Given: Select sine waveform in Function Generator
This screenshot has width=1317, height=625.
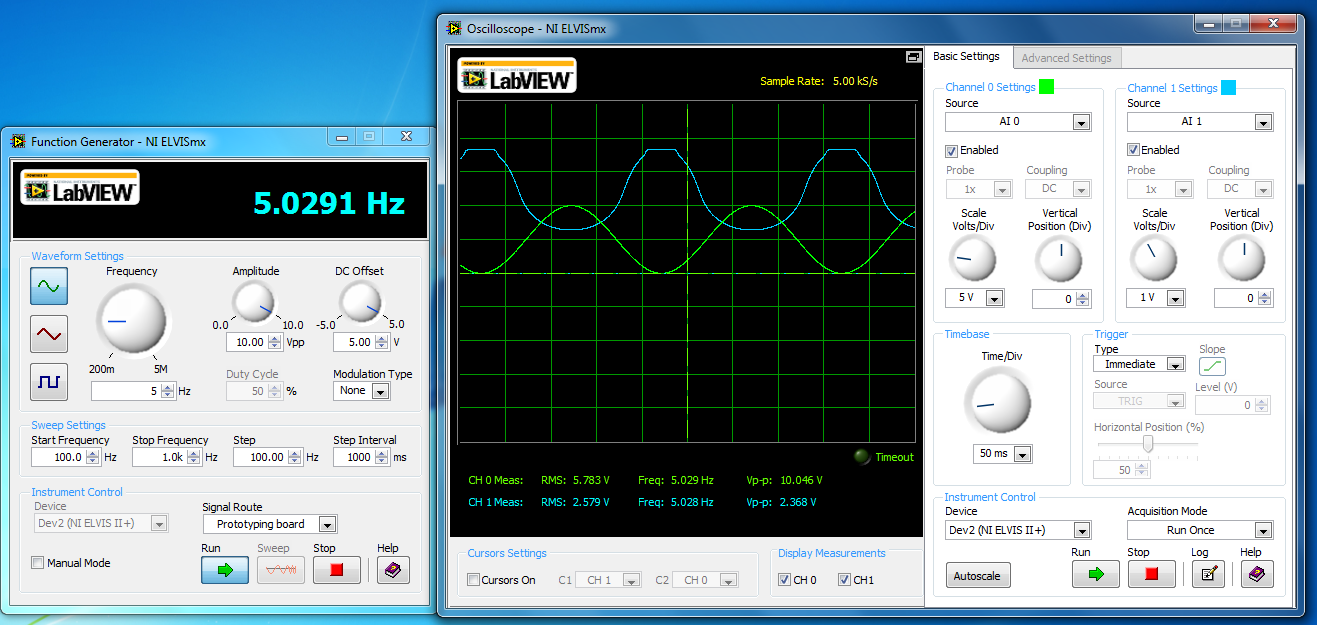Looking at the screenshot, I should (x=49, y=286).
